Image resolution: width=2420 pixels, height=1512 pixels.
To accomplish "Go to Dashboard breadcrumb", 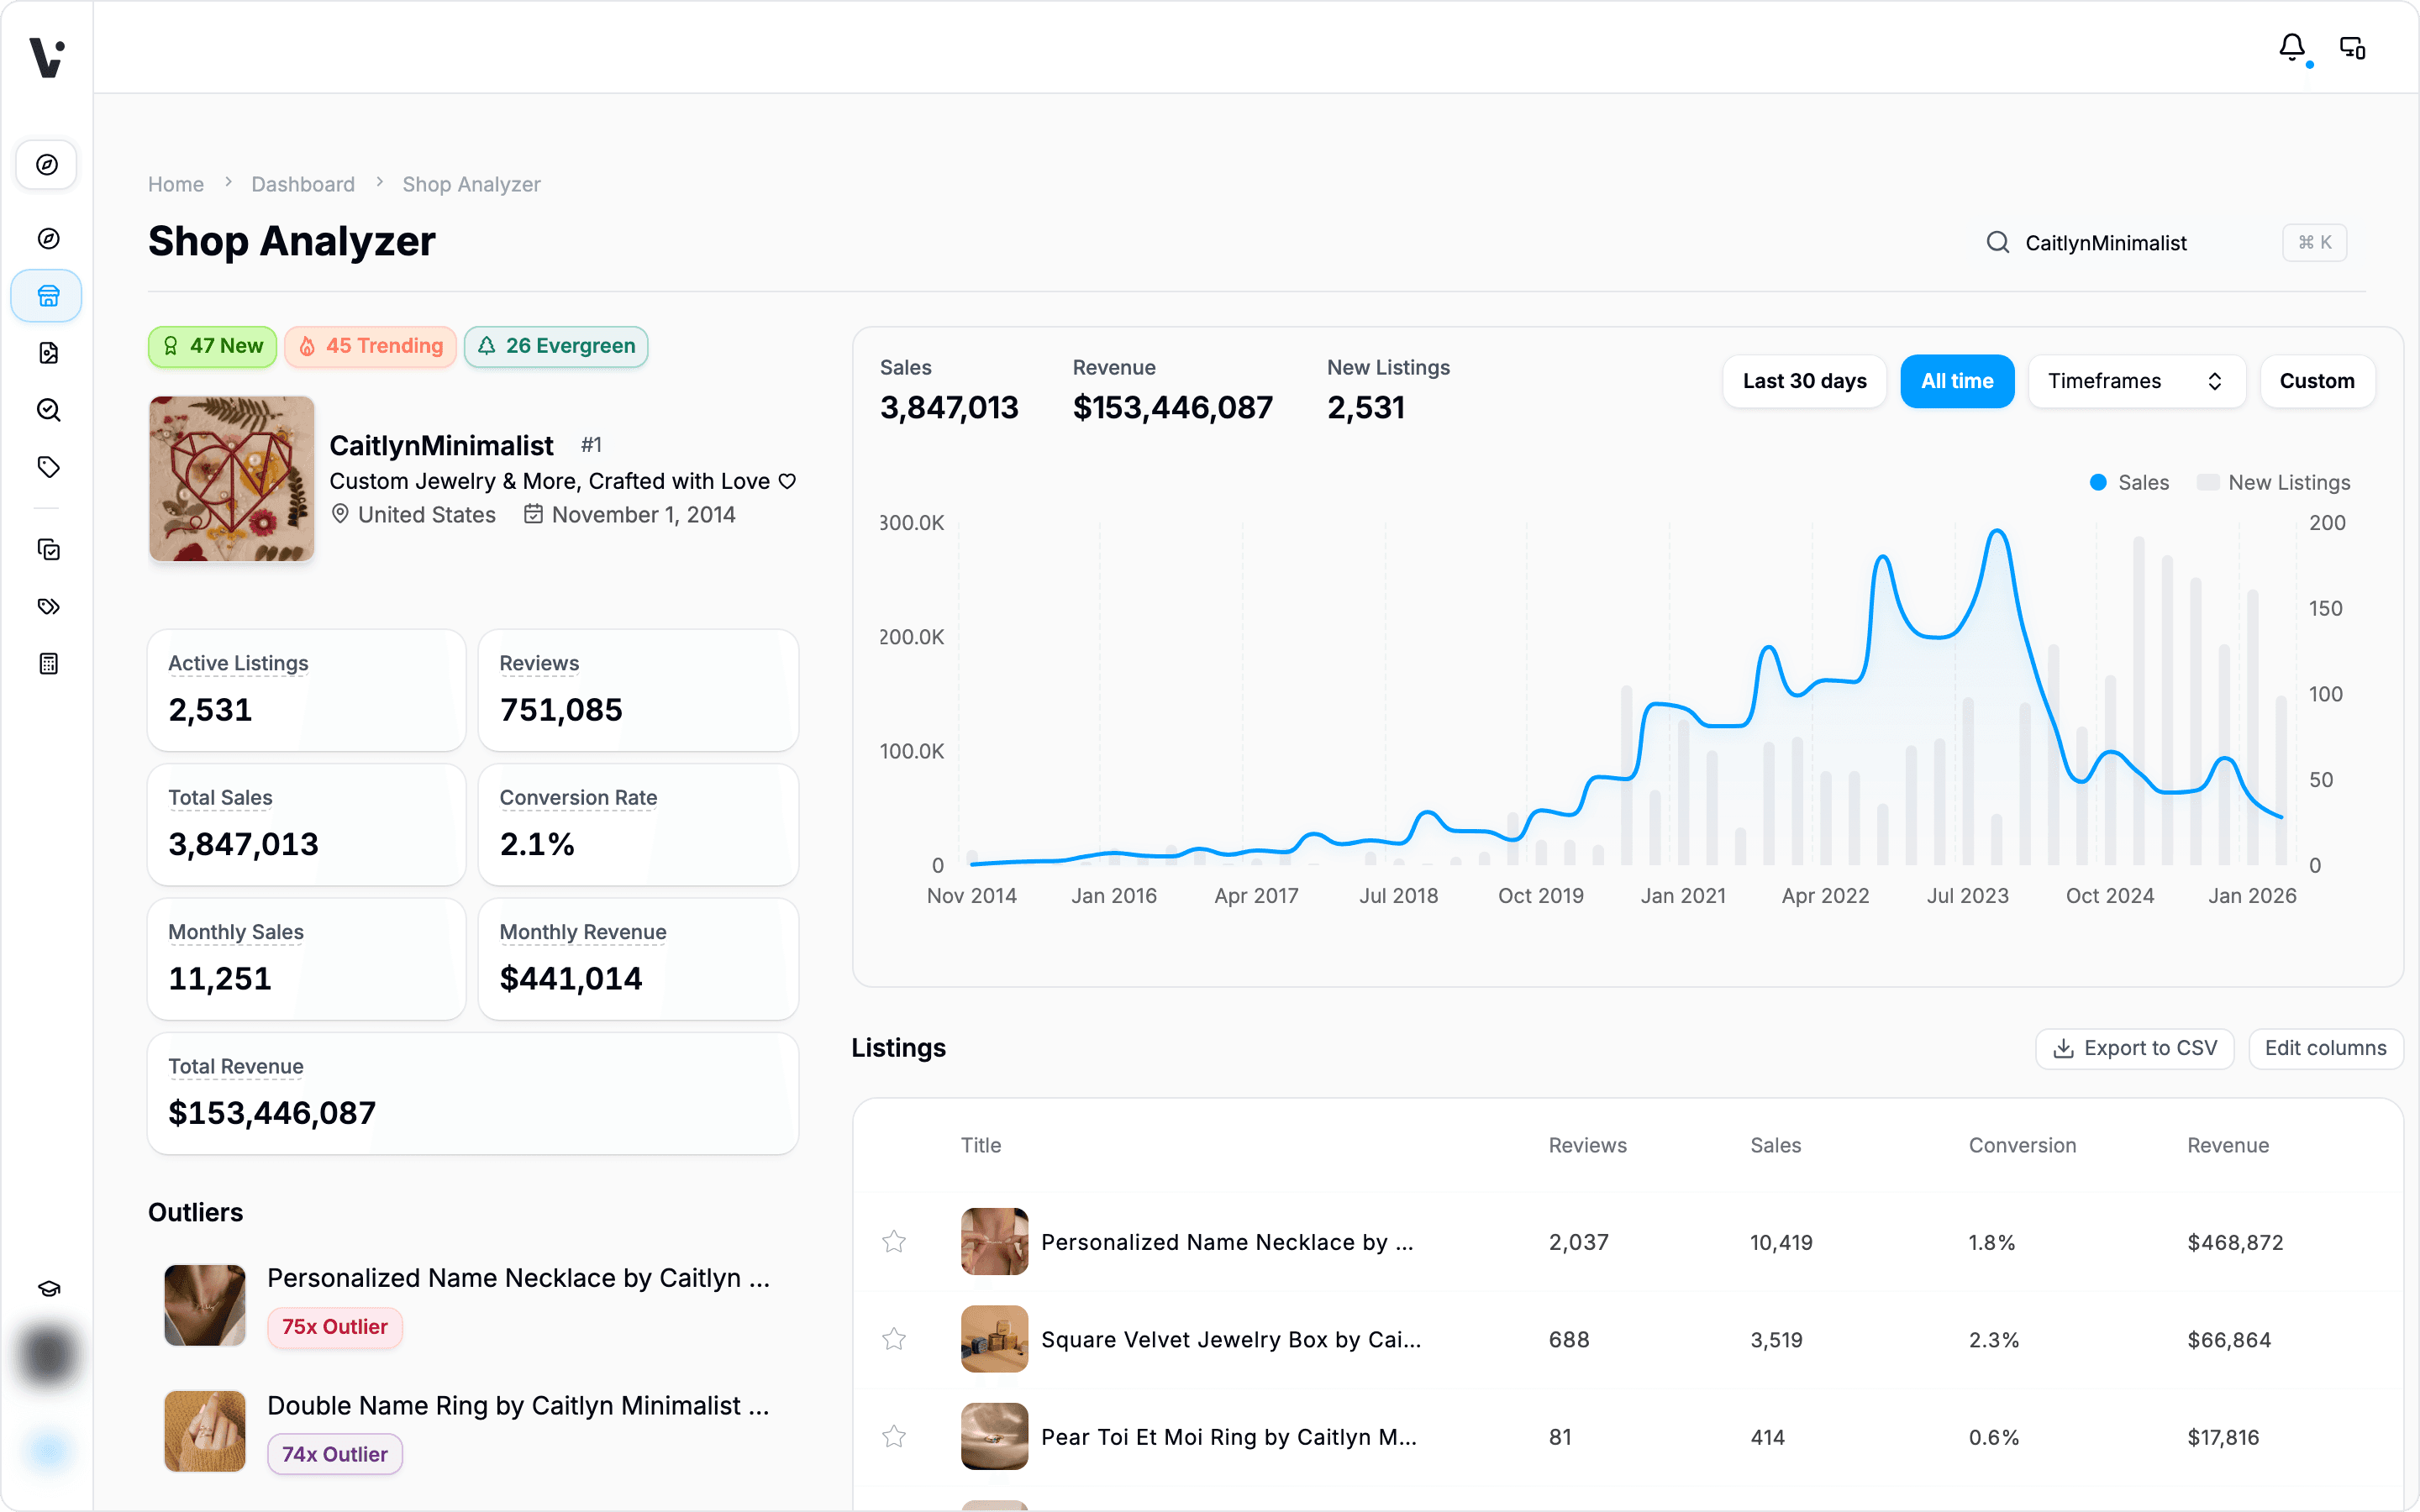I will [x=303, y=184].
